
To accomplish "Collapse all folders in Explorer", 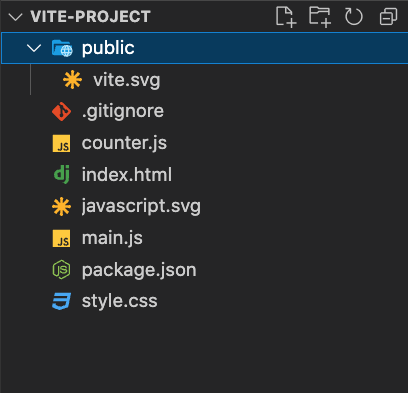I will (x=388, y=17).
